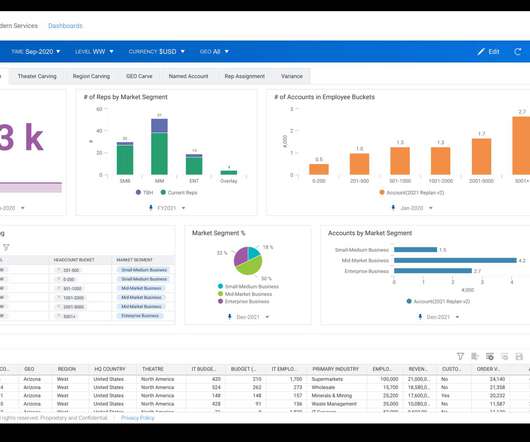Toggle Mid Market Business pie legend
Screen dimensions: 530x442
coord(245,294)
